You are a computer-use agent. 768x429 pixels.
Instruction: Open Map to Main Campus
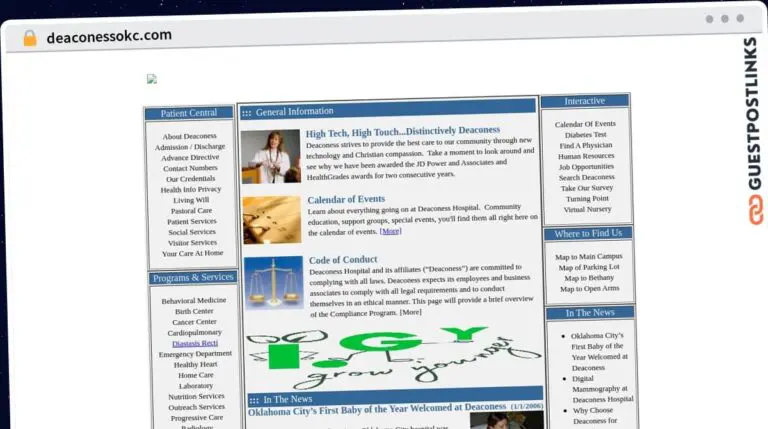pyautogui.click(x=589, y=257)
